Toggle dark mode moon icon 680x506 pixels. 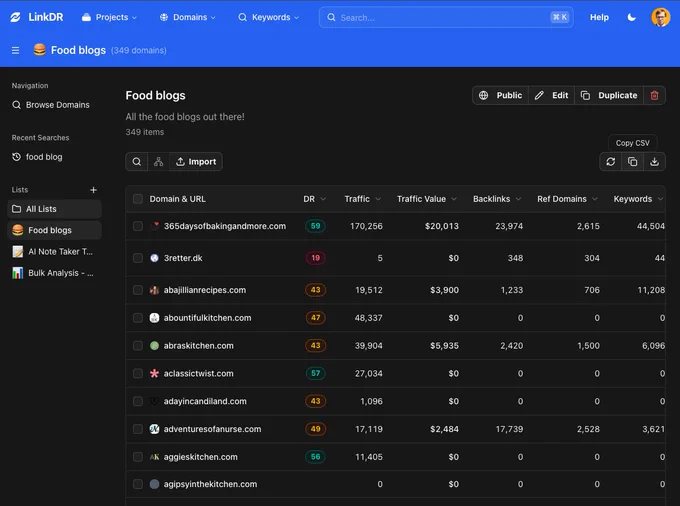[x=631, y=17]
